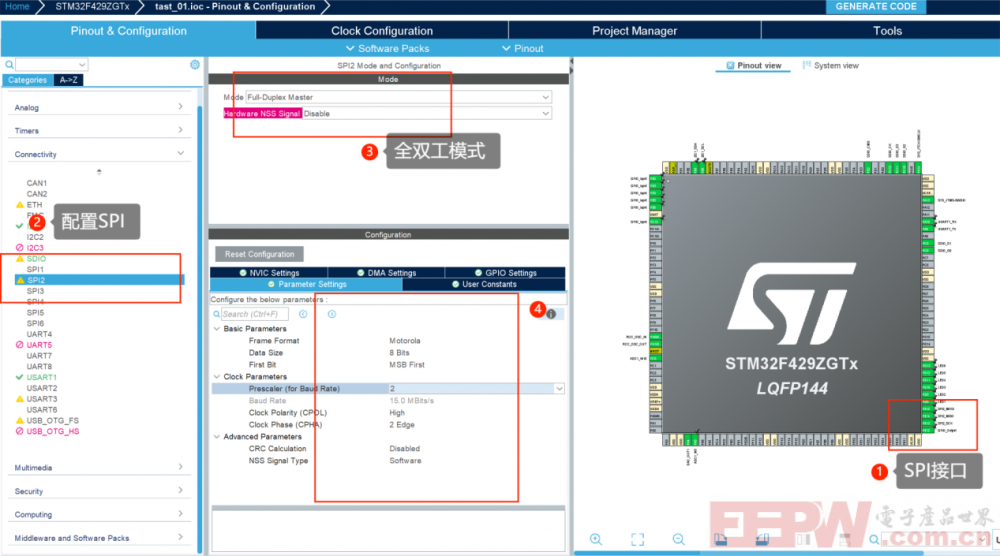Click the parameter Search (Ctrl+F) field
This screenshot has width=1000, height=556.
point(254,314)
